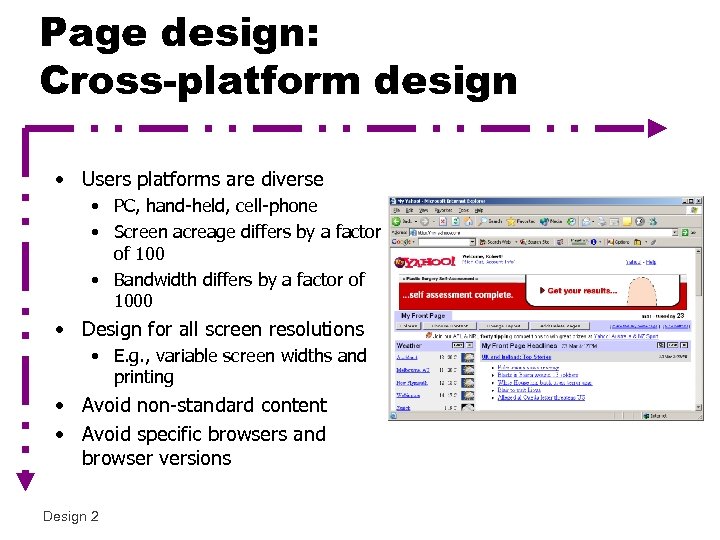720x540 pixels.
Task: Click the Refresh page icon
Action: point(456,221)
